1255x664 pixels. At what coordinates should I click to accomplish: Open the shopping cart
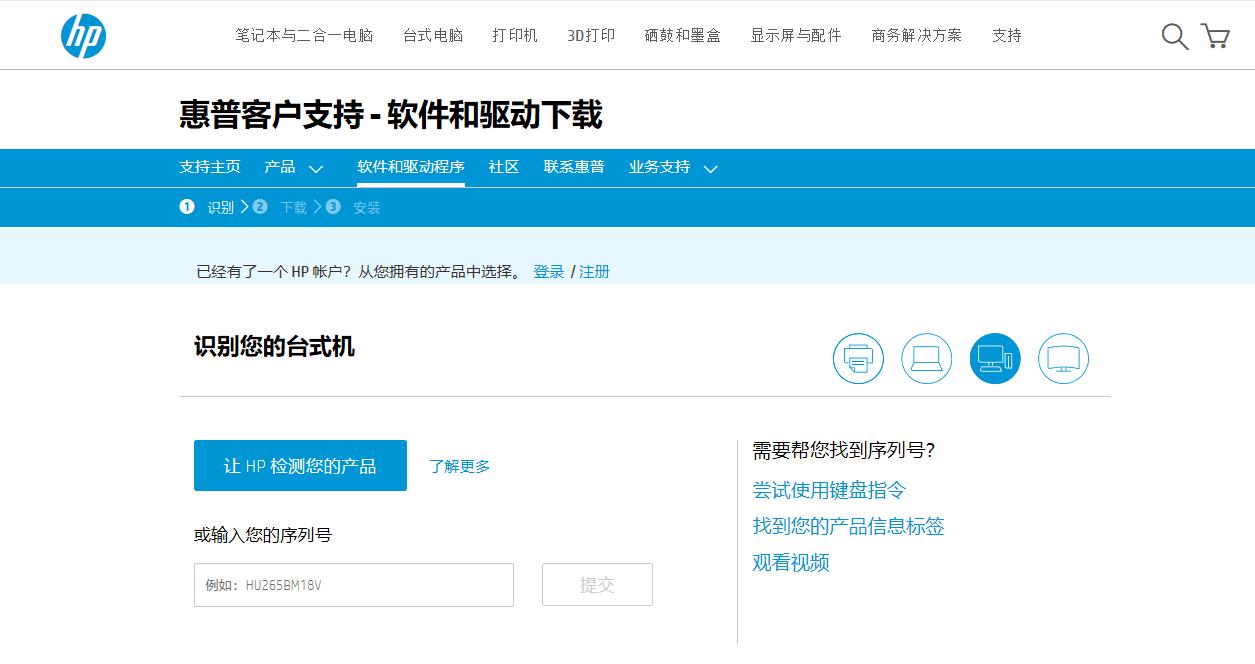(1216, 35)
